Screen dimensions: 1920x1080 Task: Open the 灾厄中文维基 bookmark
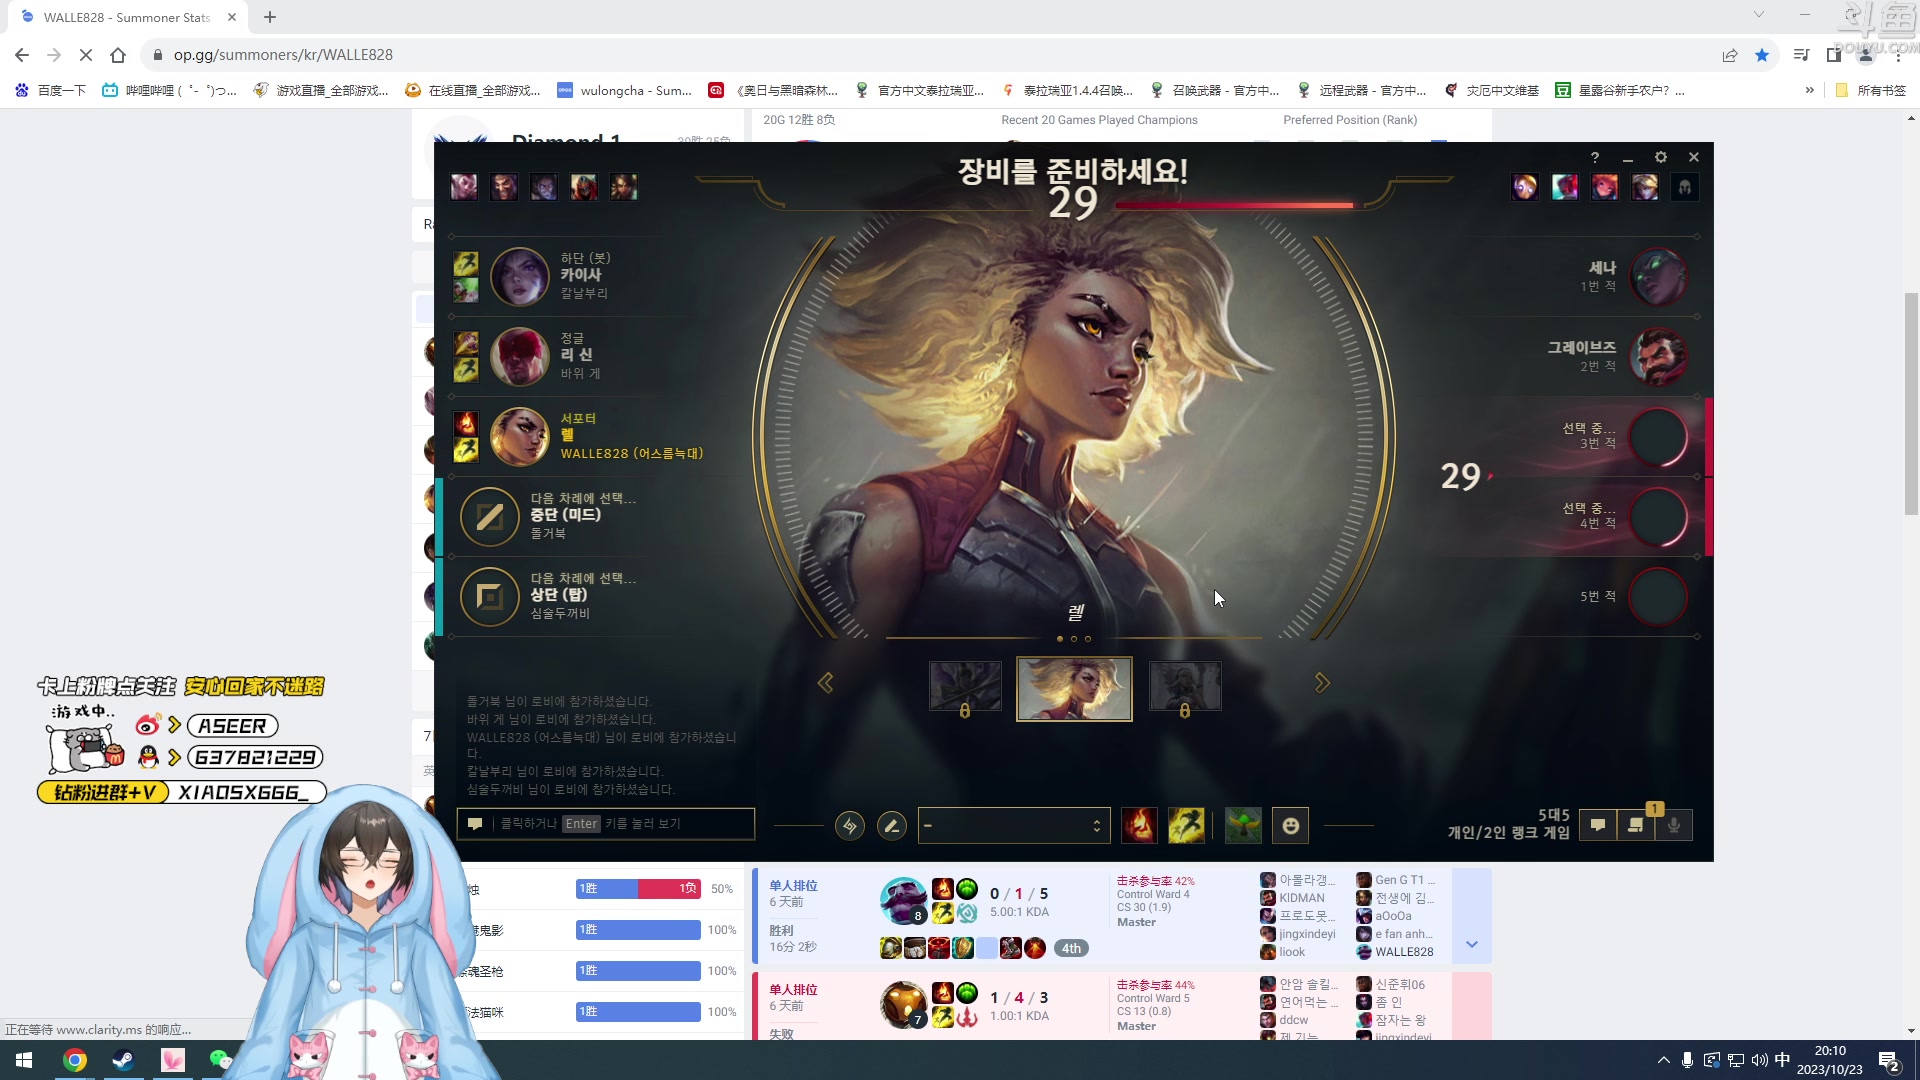point(1492,90)
